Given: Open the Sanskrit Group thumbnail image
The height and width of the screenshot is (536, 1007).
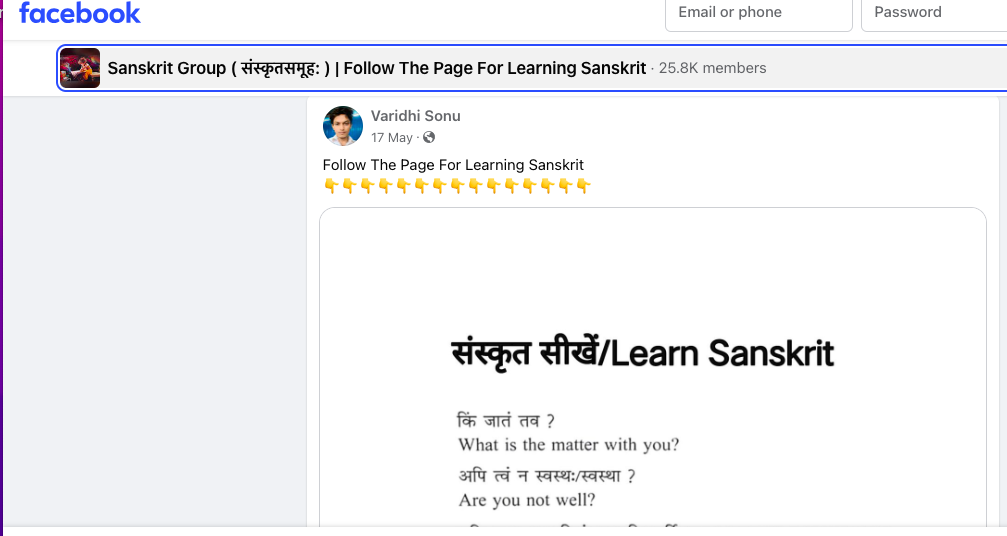Looking at the screenshot, I should tap(80, 68).
